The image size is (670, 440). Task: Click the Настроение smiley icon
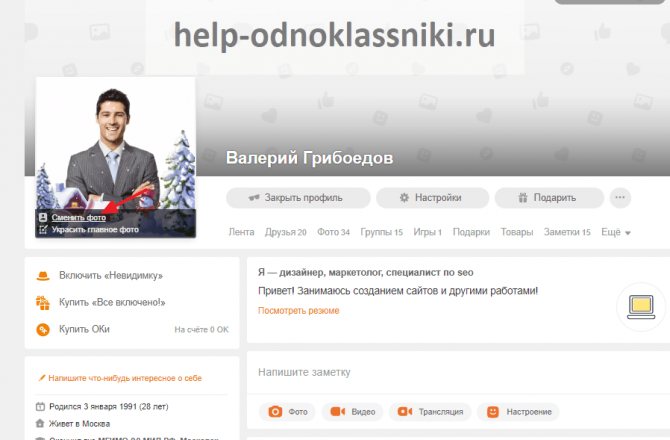point(493,412)
